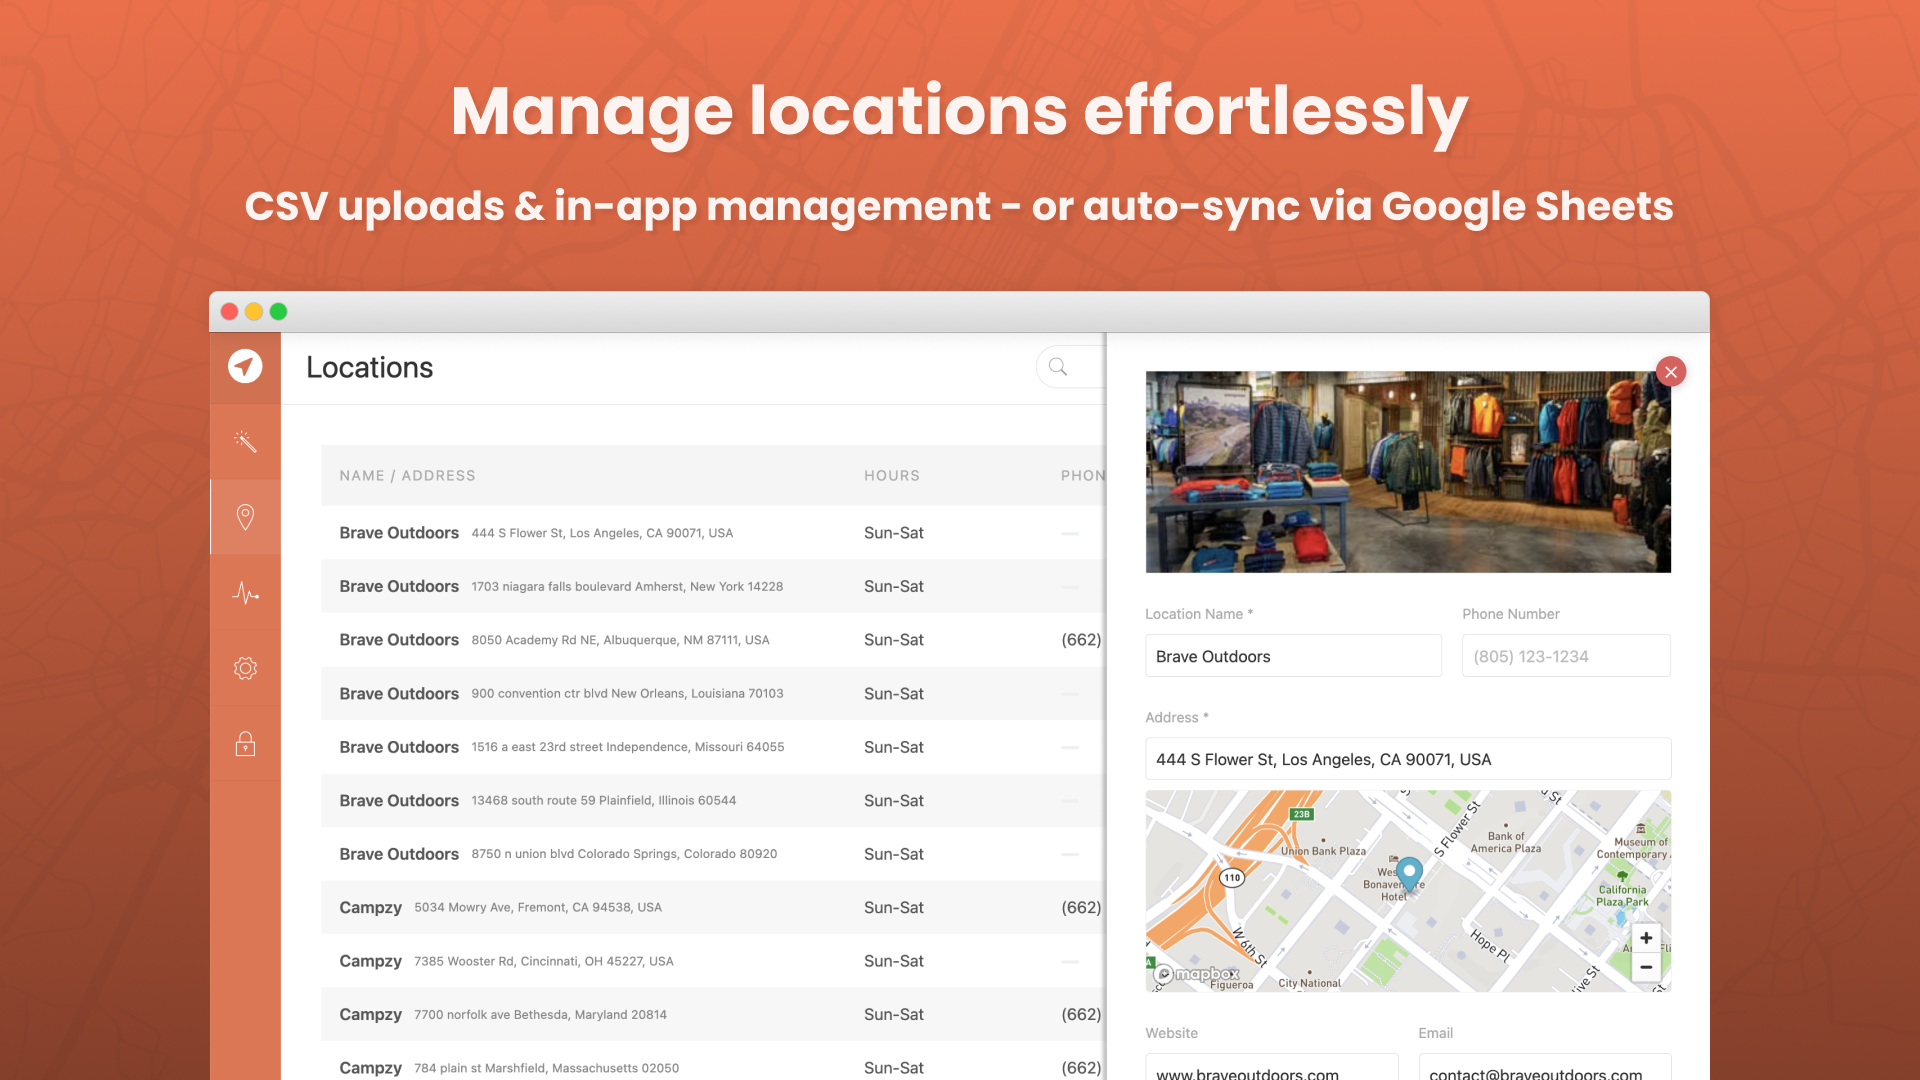Open Brave Outdoors 444 S Flower St row
Viewport: 1920px width, 1080px height.
pyautogui.click(x=713, y=533)
